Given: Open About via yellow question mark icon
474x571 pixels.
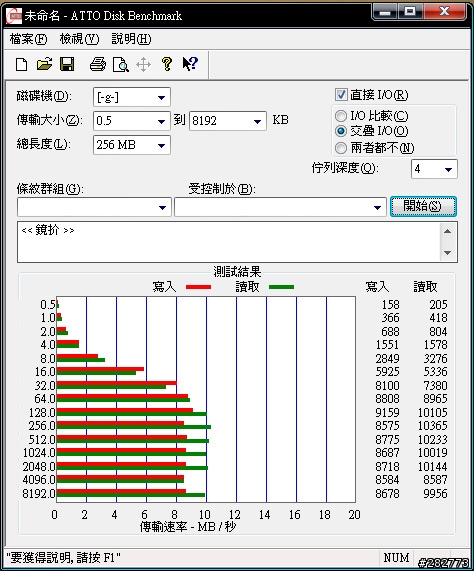Looking at the screenshot, I should (x=167, y=64).
